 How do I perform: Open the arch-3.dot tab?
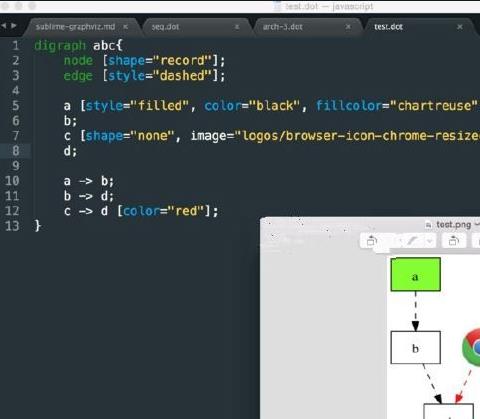tap(283, 27)
